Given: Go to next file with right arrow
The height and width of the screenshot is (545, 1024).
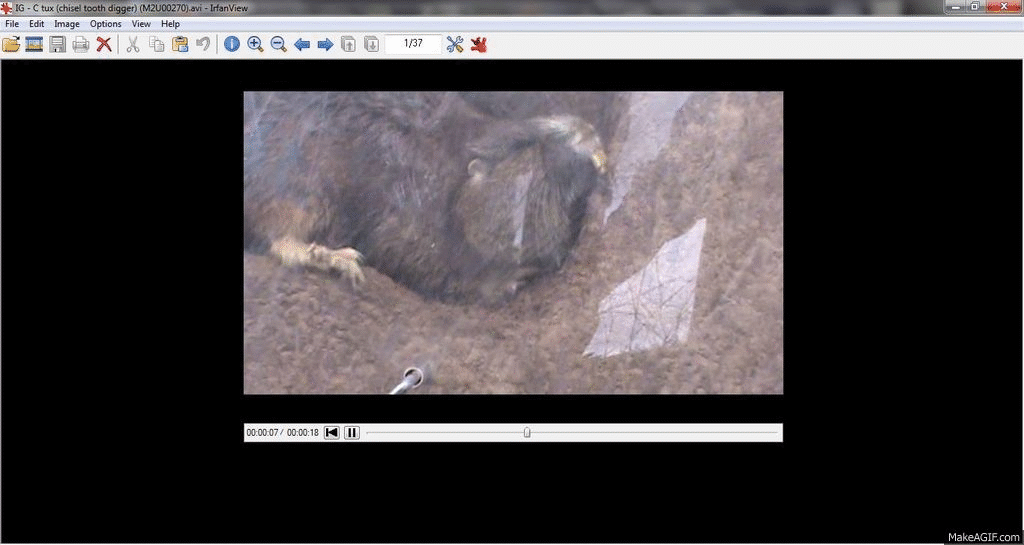Looking at the screenshot, I should [325, 44].
